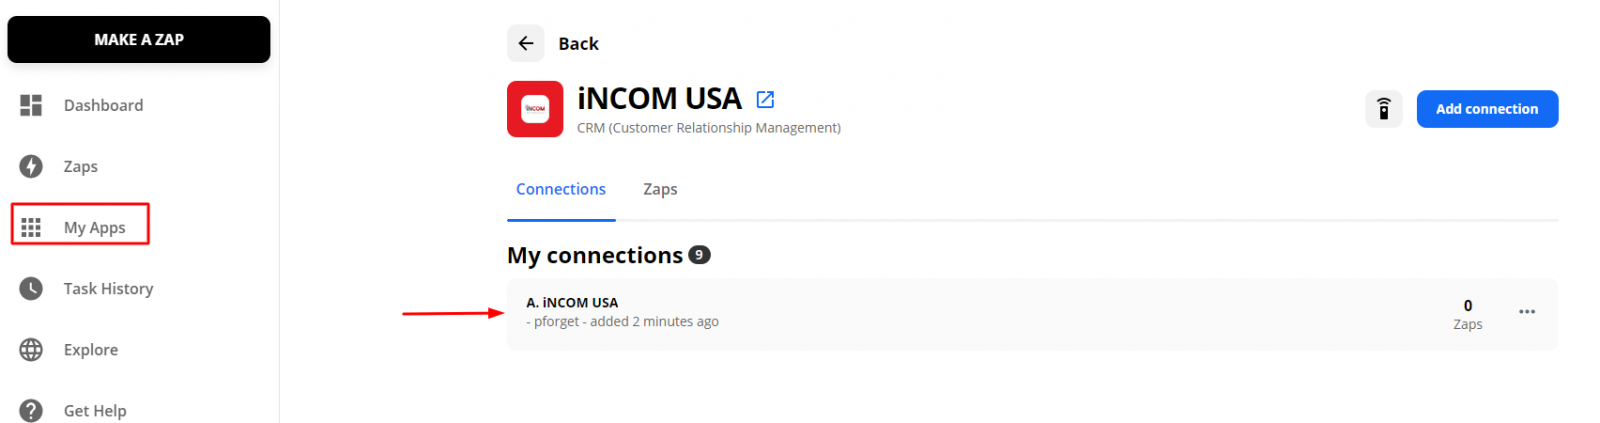The image size is (1600, 423).
Task: Click the Get Help sidebar label
Action: (x=95, y=411)
